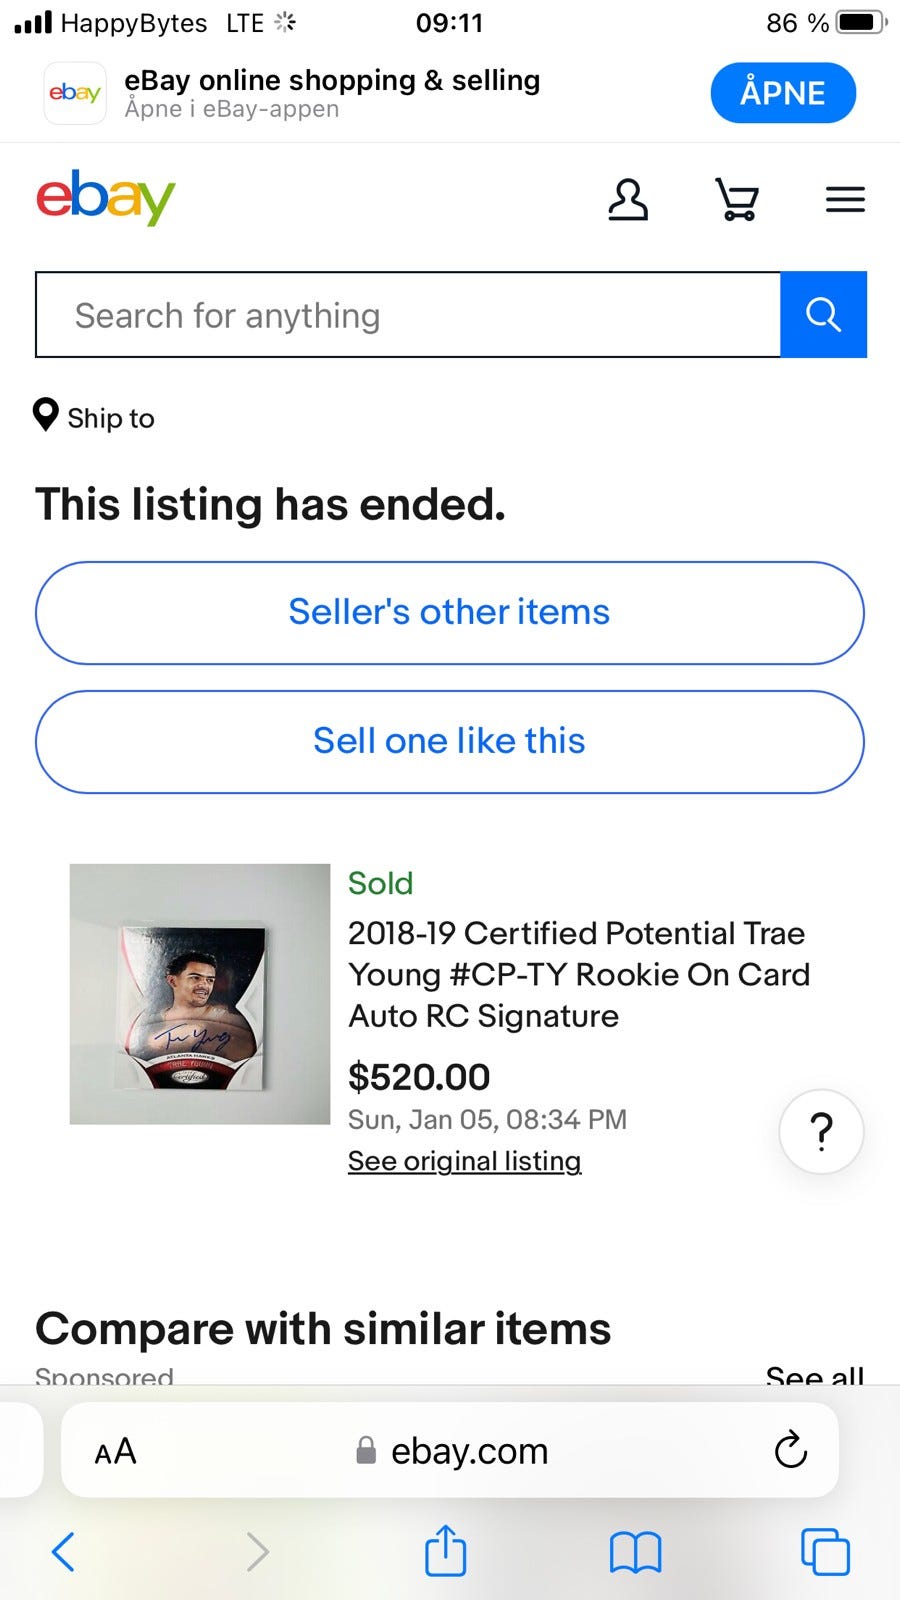This screenshot has height=1600, width=900.
Task: Go to the eBay home logo
Action: click(x=106, y=197)
